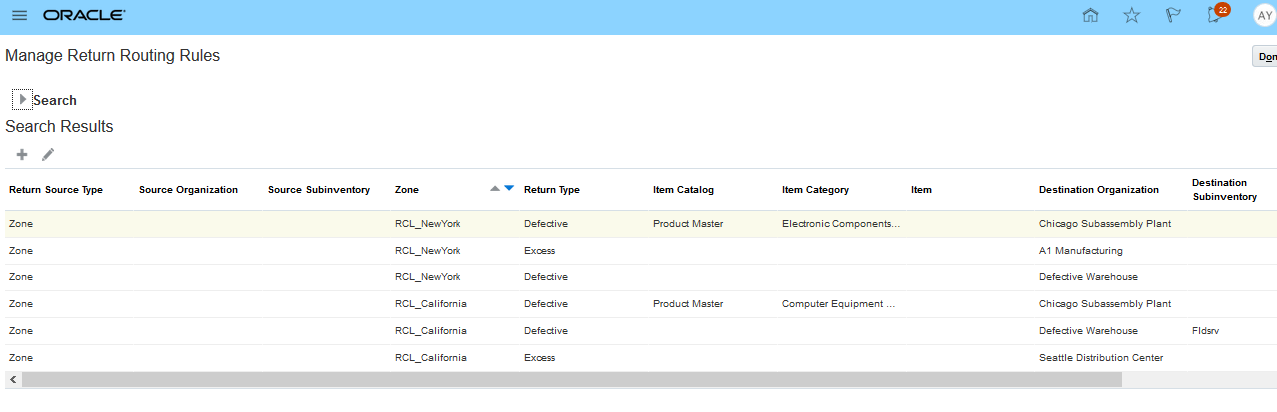The height and width of the screenshot is (412, 1277).
Task: Open Favorites star icon
Action: point(1131,16)
